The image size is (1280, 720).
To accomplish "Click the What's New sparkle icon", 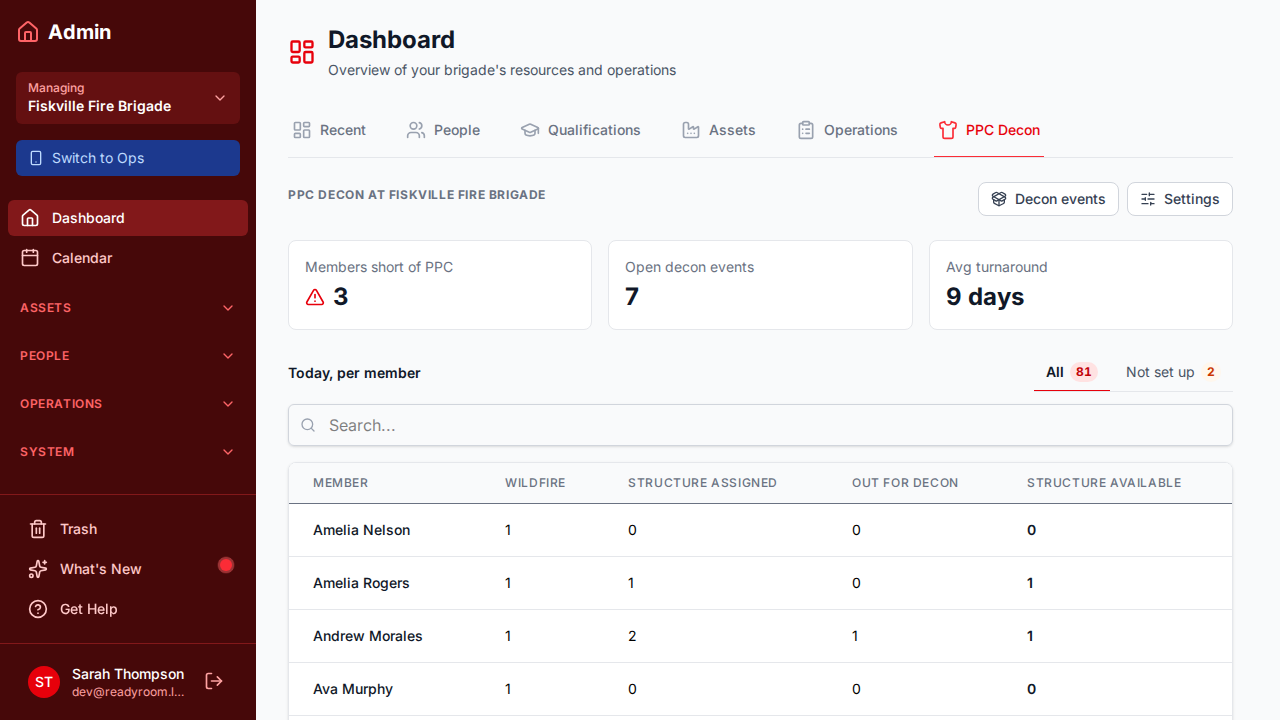I will (38, 569).
